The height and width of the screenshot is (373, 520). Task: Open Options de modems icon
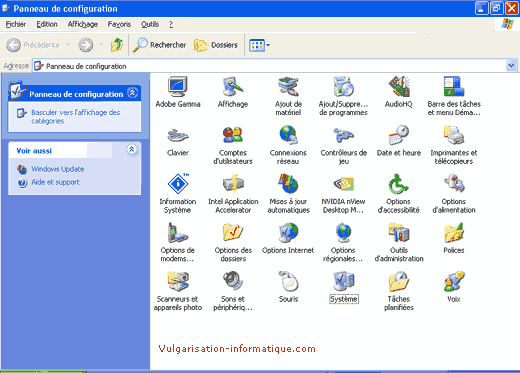click(178, 233)
